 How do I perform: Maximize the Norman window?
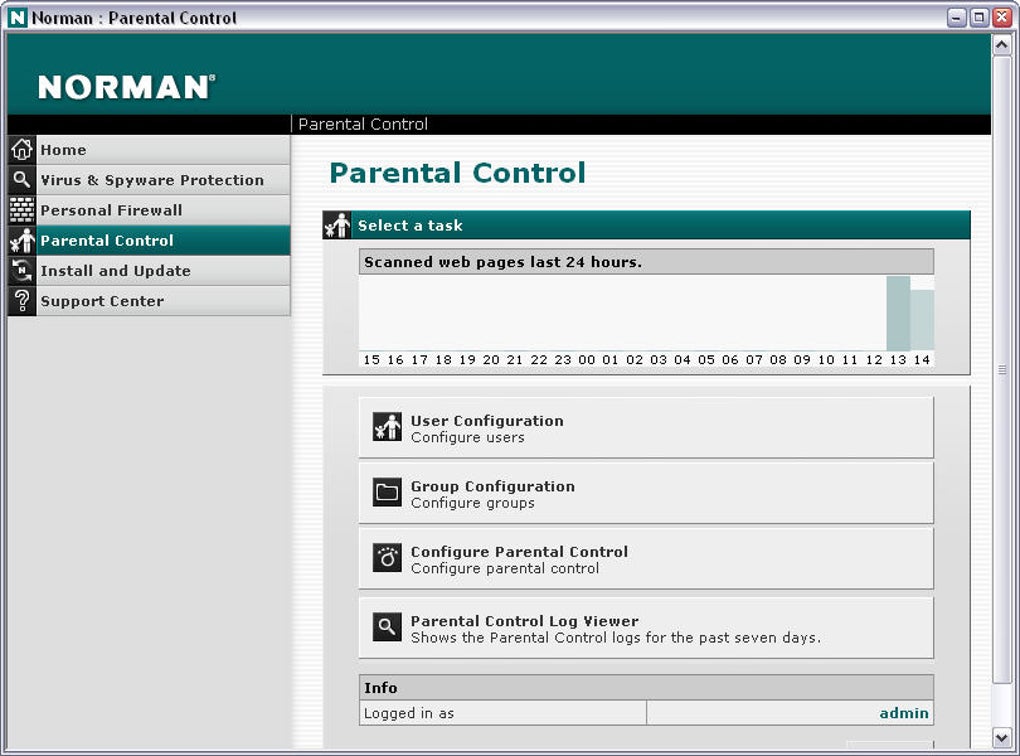coord(979,18)
